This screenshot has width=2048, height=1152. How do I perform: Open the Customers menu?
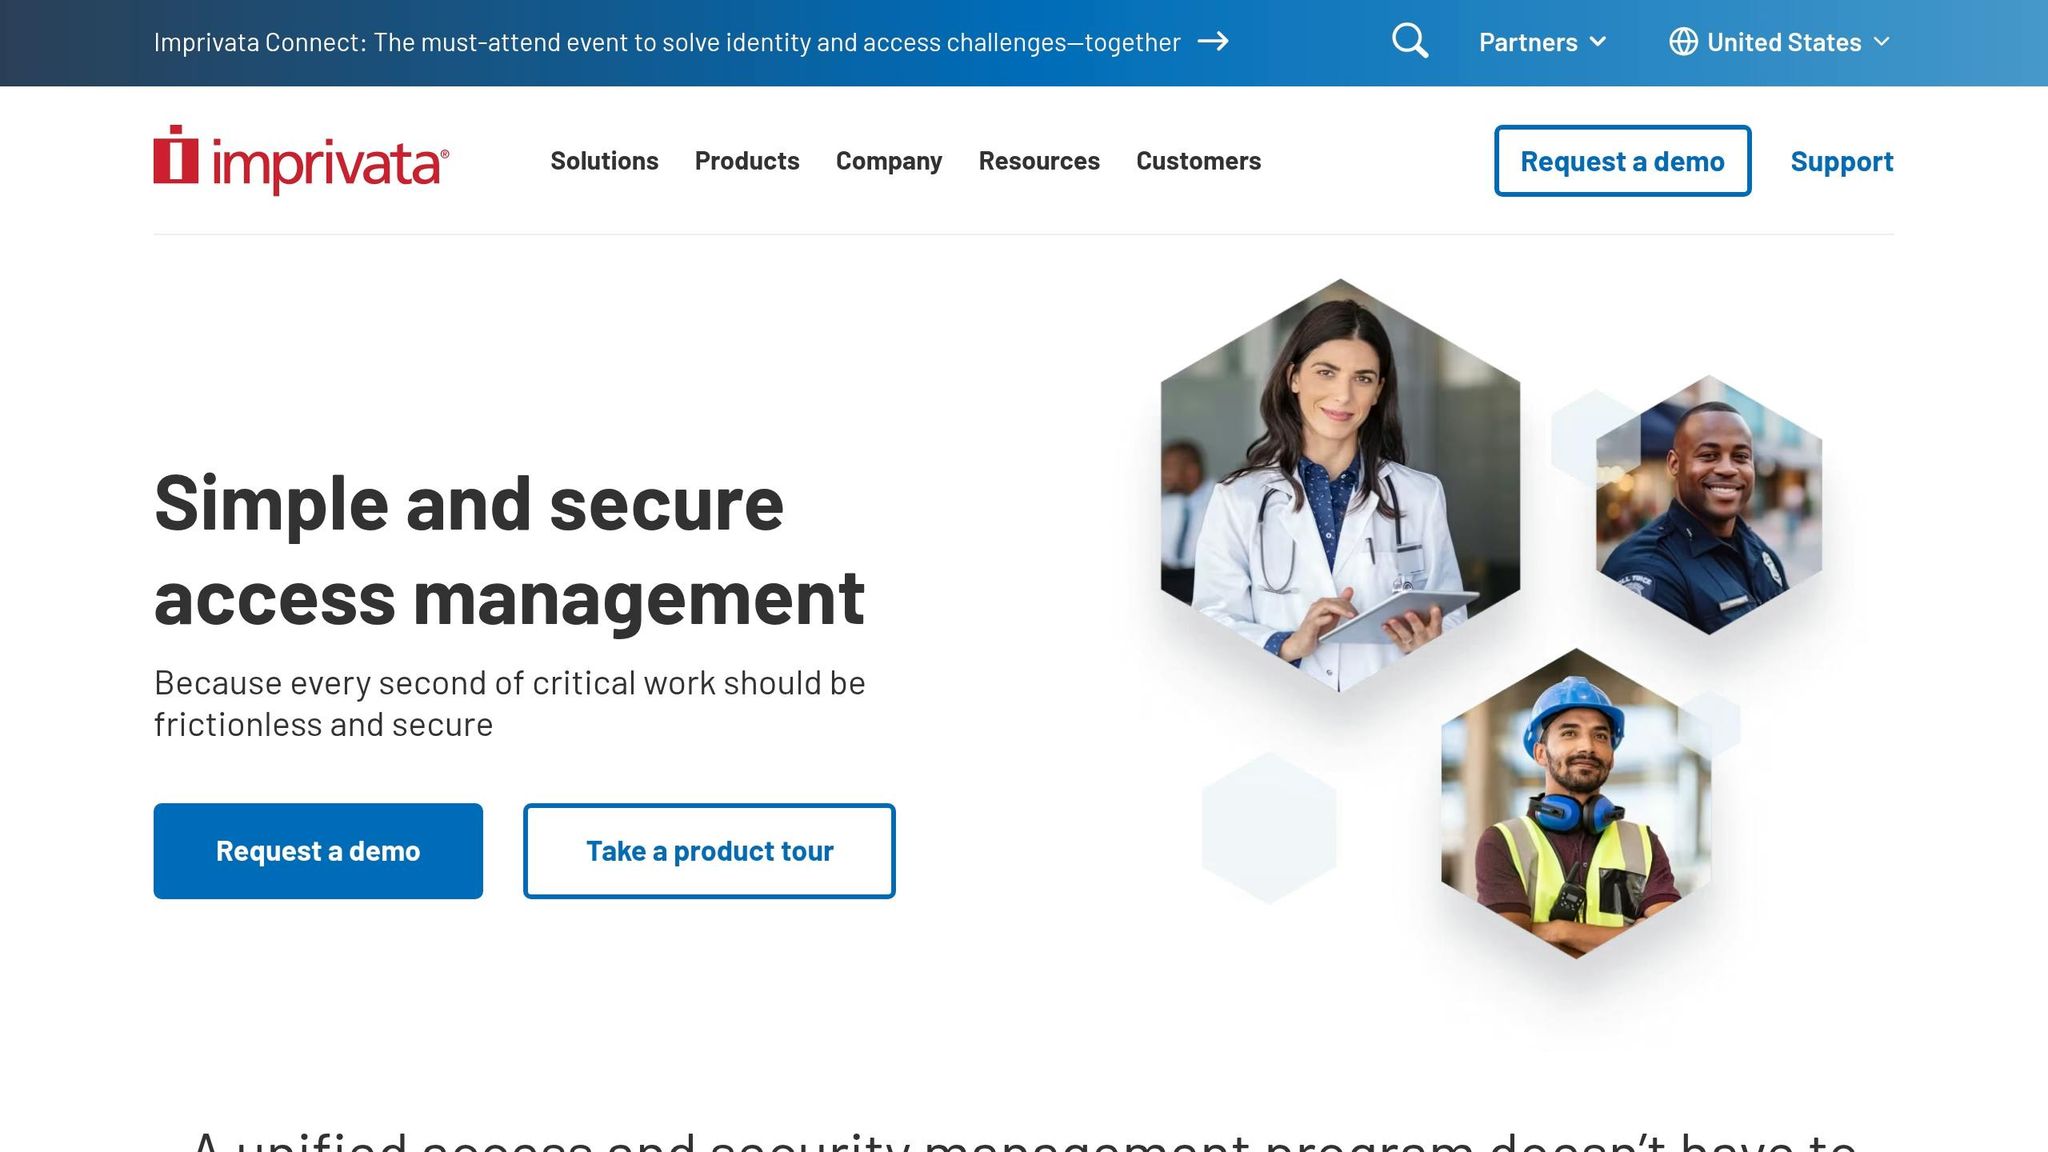pos(1198,161)
